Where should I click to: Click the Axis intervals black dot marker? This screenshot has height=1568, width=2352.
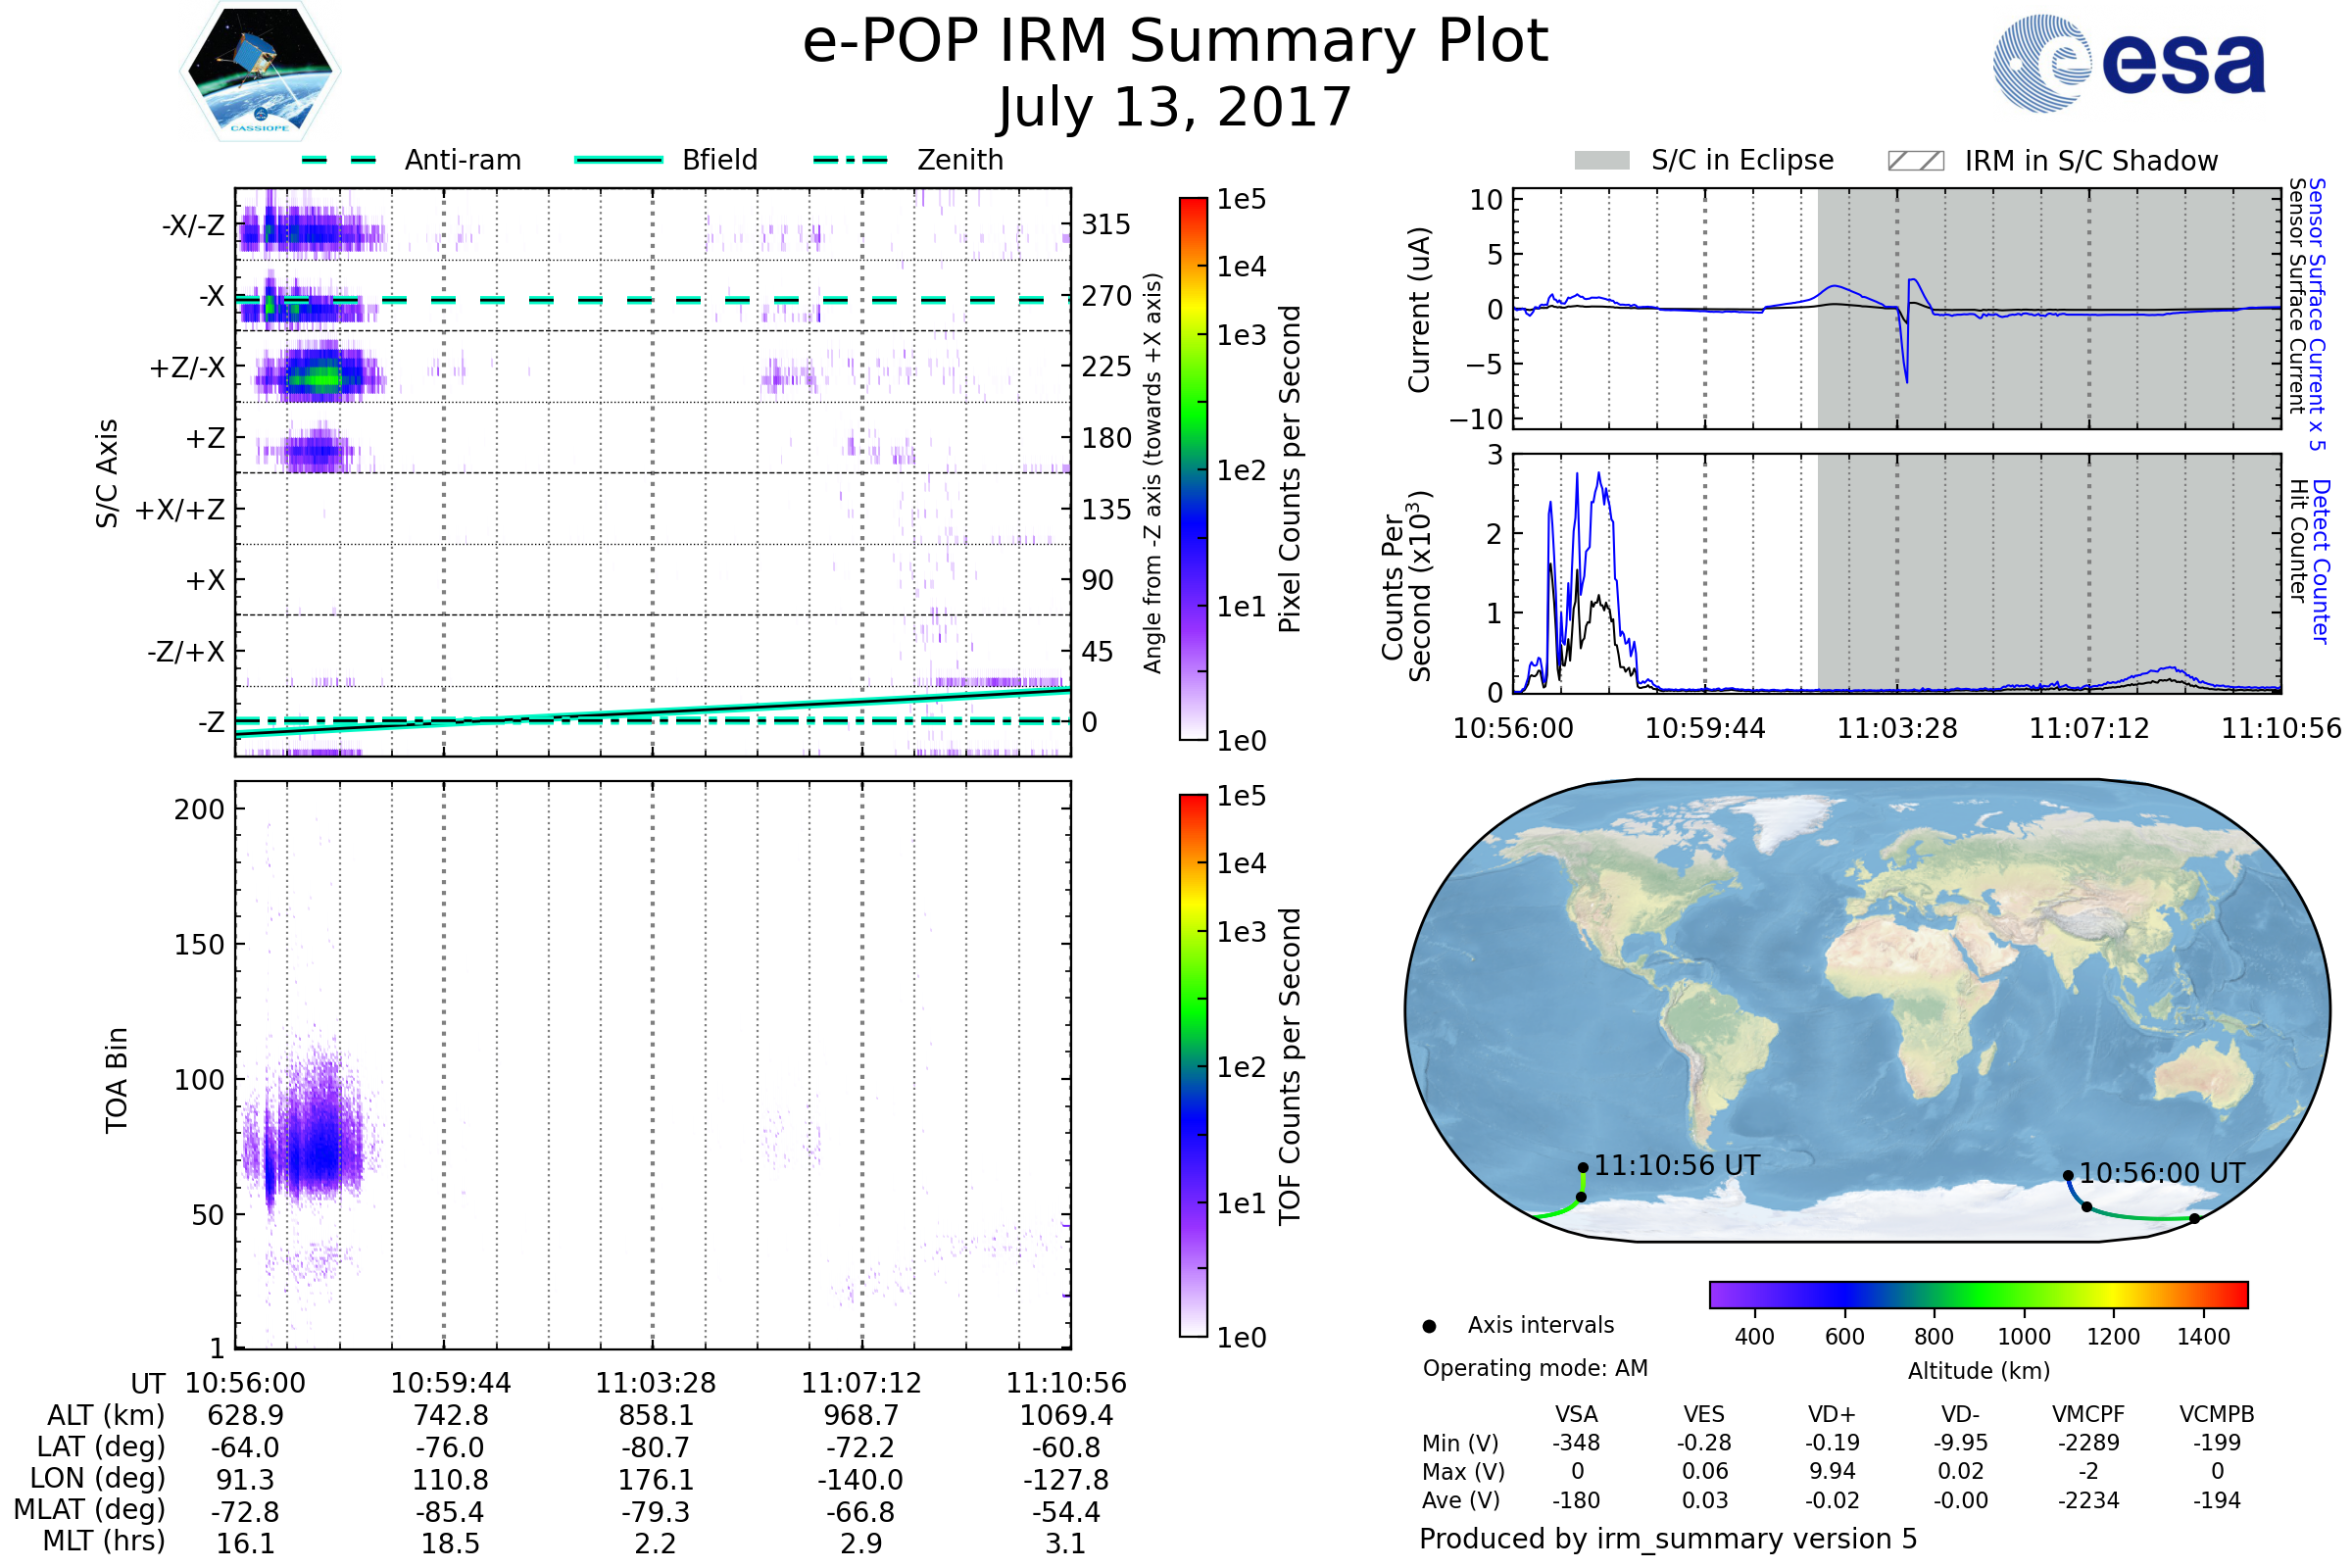1430,1327
